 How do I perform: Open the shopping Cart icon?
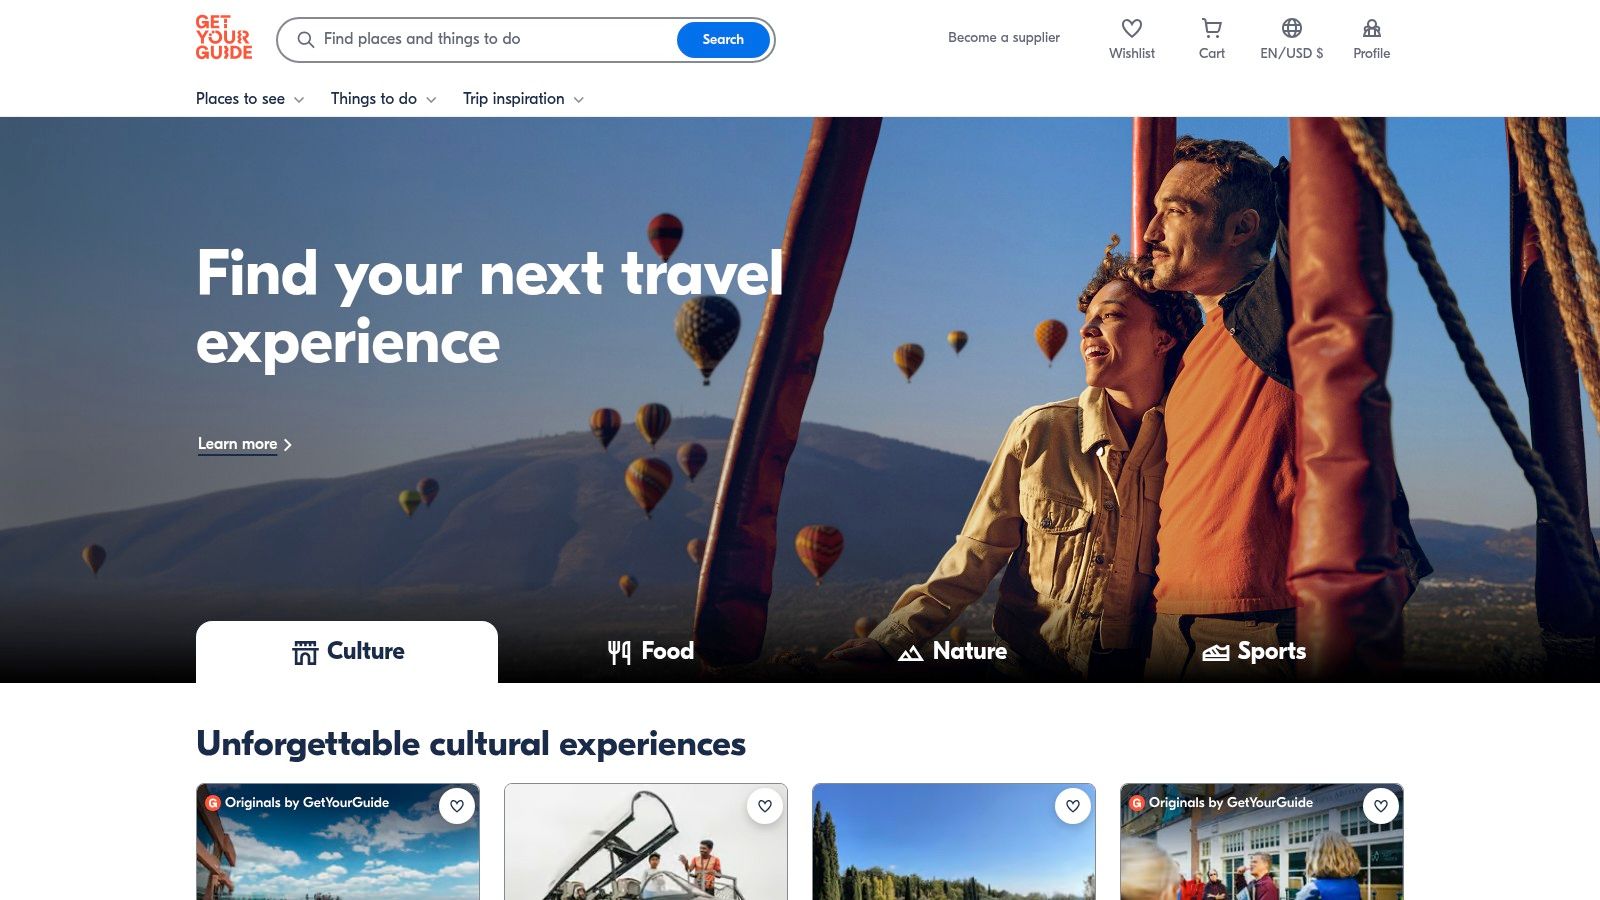1211,28
